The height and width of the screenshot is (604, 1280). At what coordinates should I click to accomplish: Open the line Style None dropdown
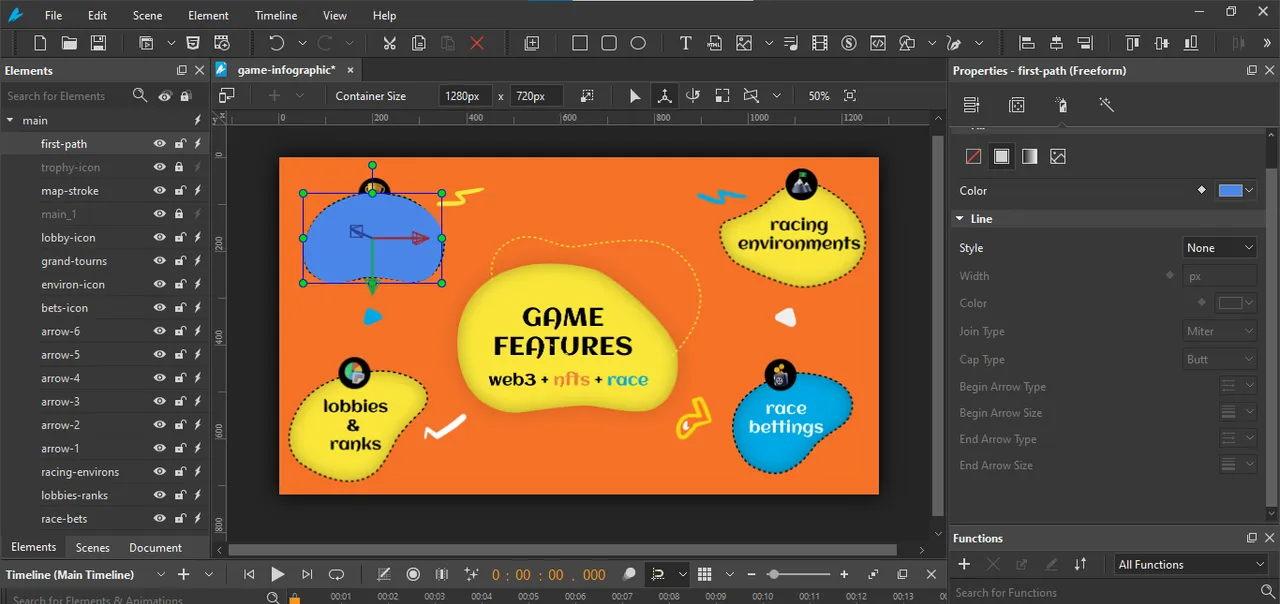[1219, 248]
